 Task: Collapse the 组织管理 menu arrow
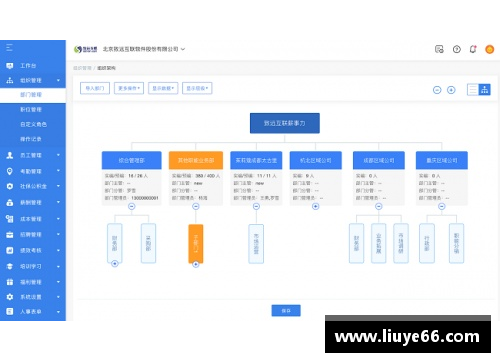(58, 80)
